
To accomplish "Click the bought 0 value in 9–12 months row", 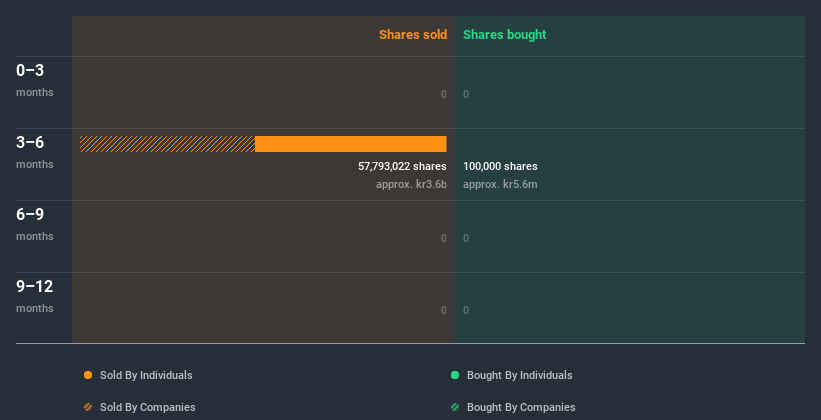I will click(466, 310).
